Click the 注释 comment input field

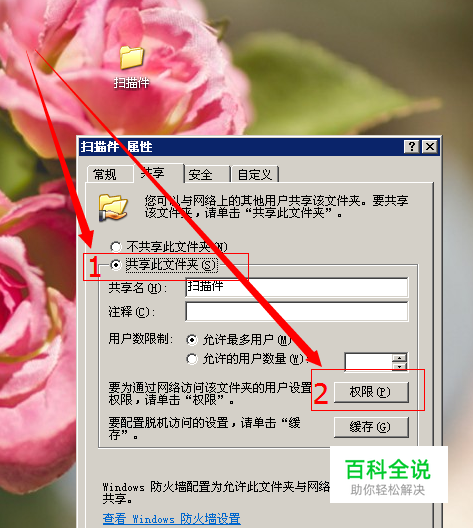(x=297, y=311)
